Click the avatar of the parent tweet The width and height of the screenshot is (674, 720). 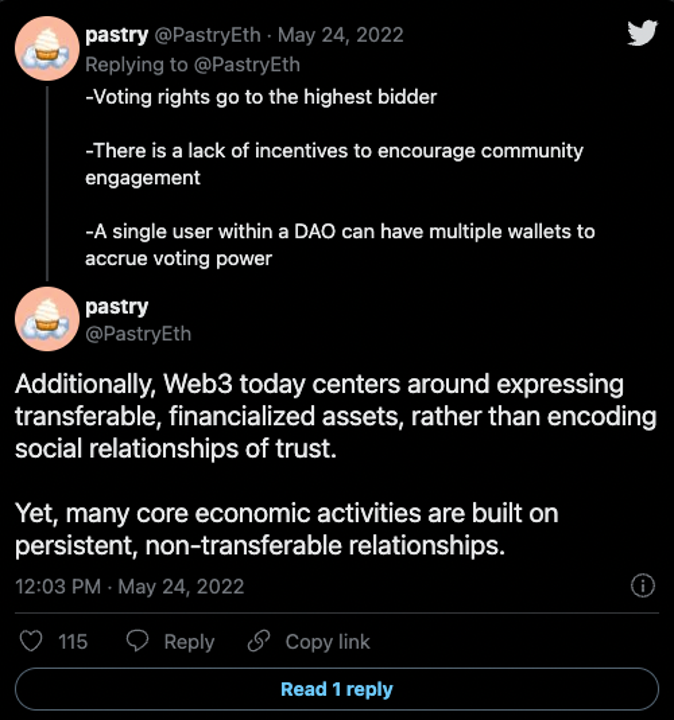tap(48, 49)
